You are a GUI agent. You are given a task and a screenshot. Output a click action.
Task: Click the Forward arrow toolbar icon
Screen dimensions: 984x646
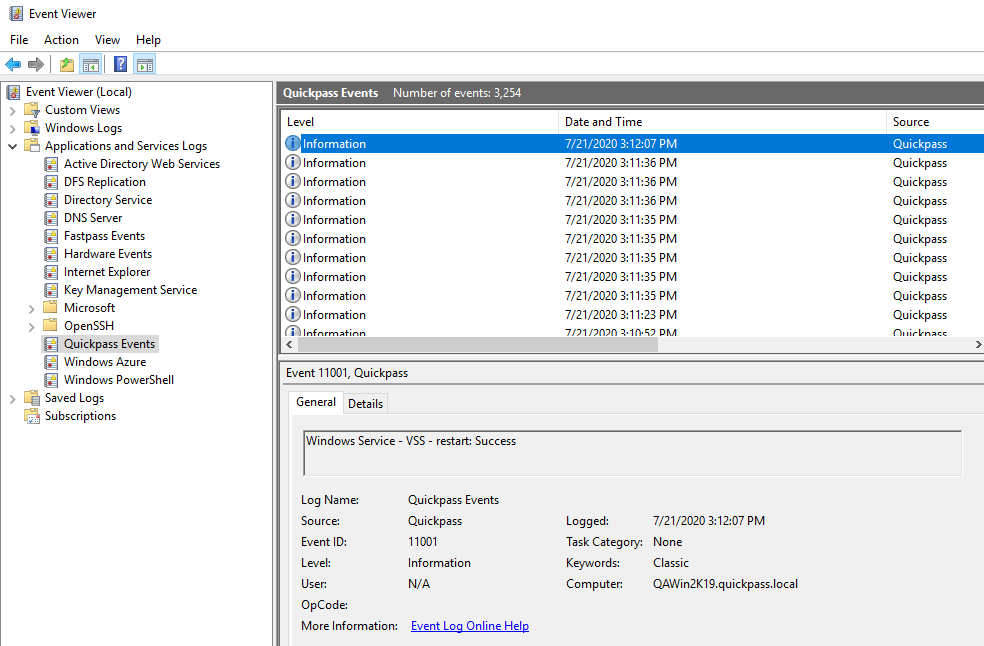click(36, 64)
